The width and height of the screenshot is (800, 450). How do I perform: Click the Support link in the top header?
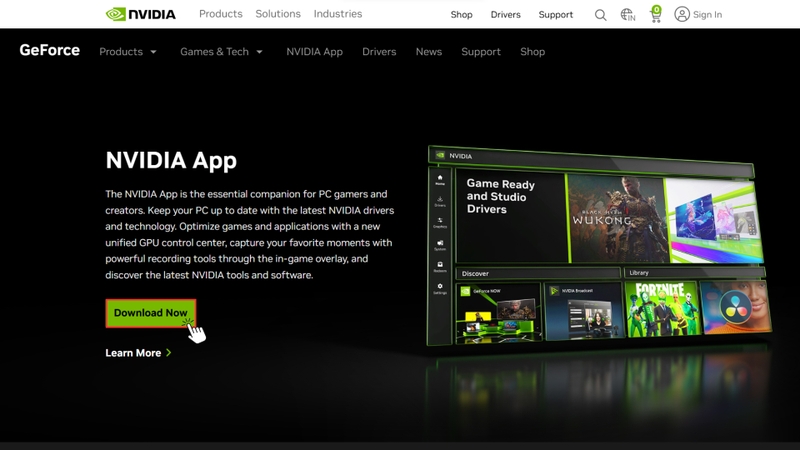click(x=556, y=15)
